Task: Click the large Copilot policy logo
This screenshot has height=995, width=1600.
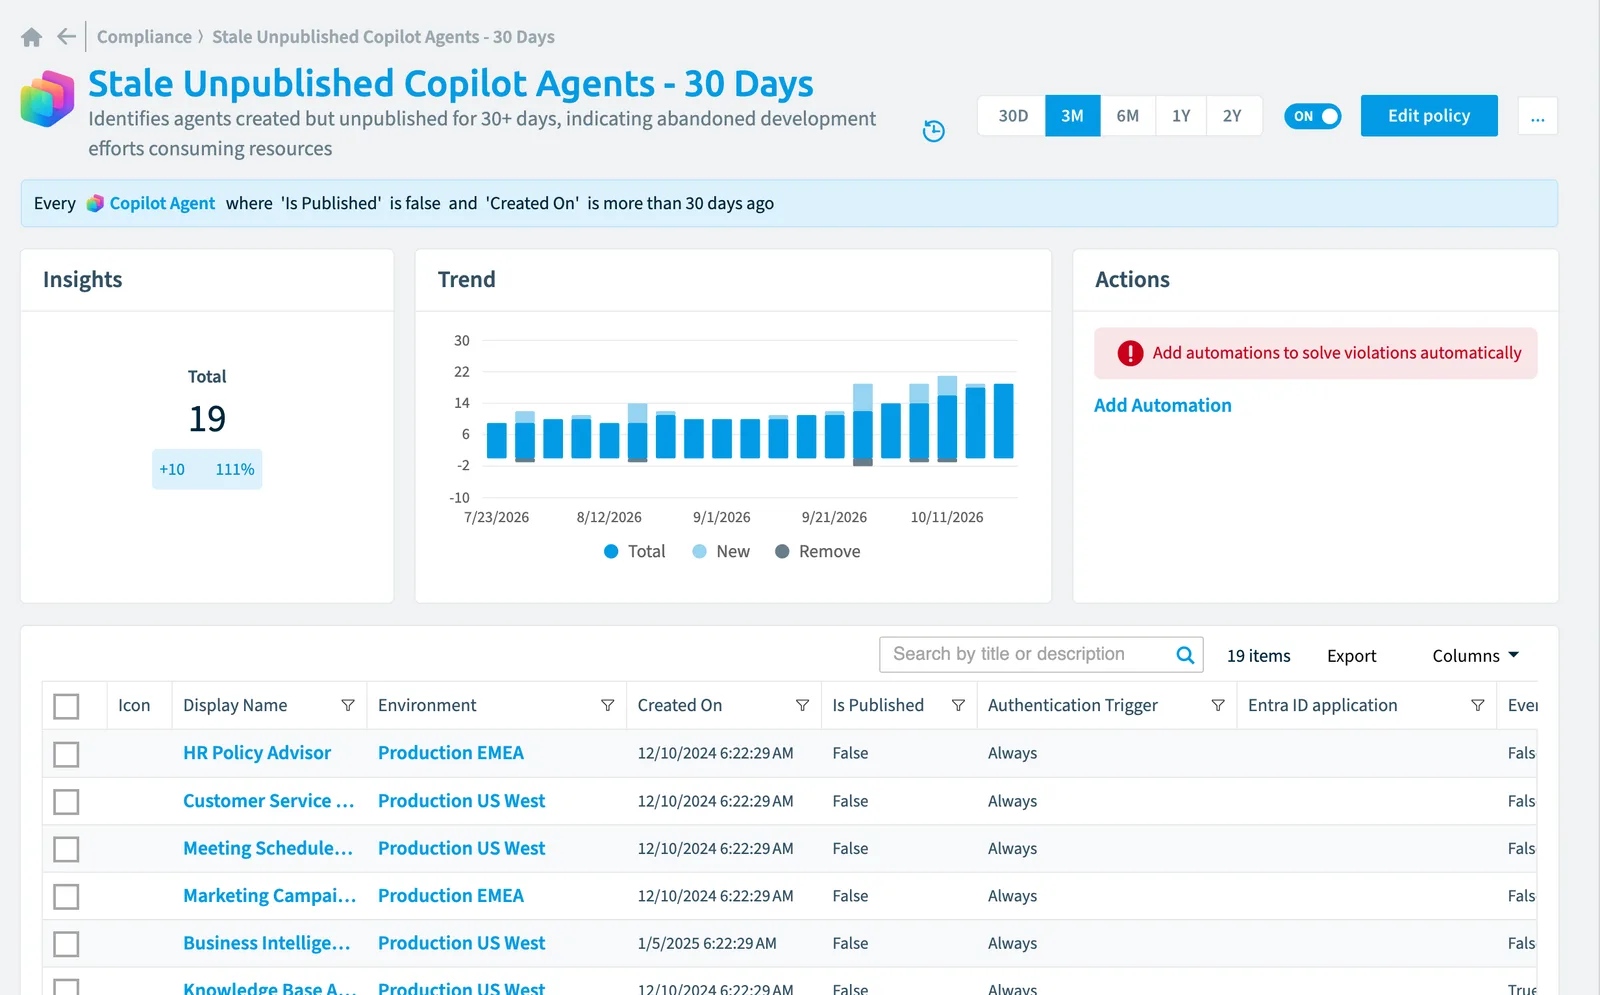Action: pos(47,98)
